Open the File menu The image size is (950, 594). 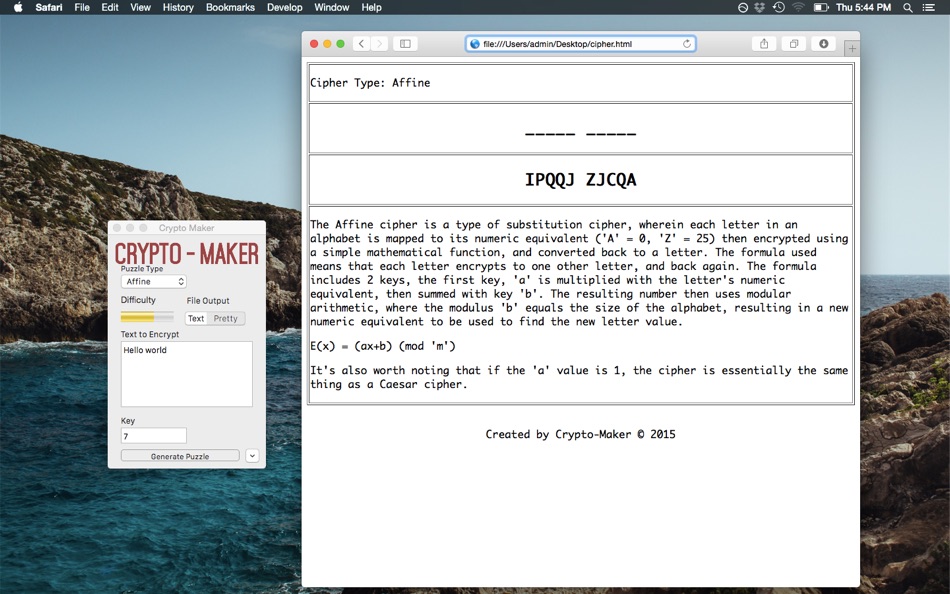click(82, 7)
